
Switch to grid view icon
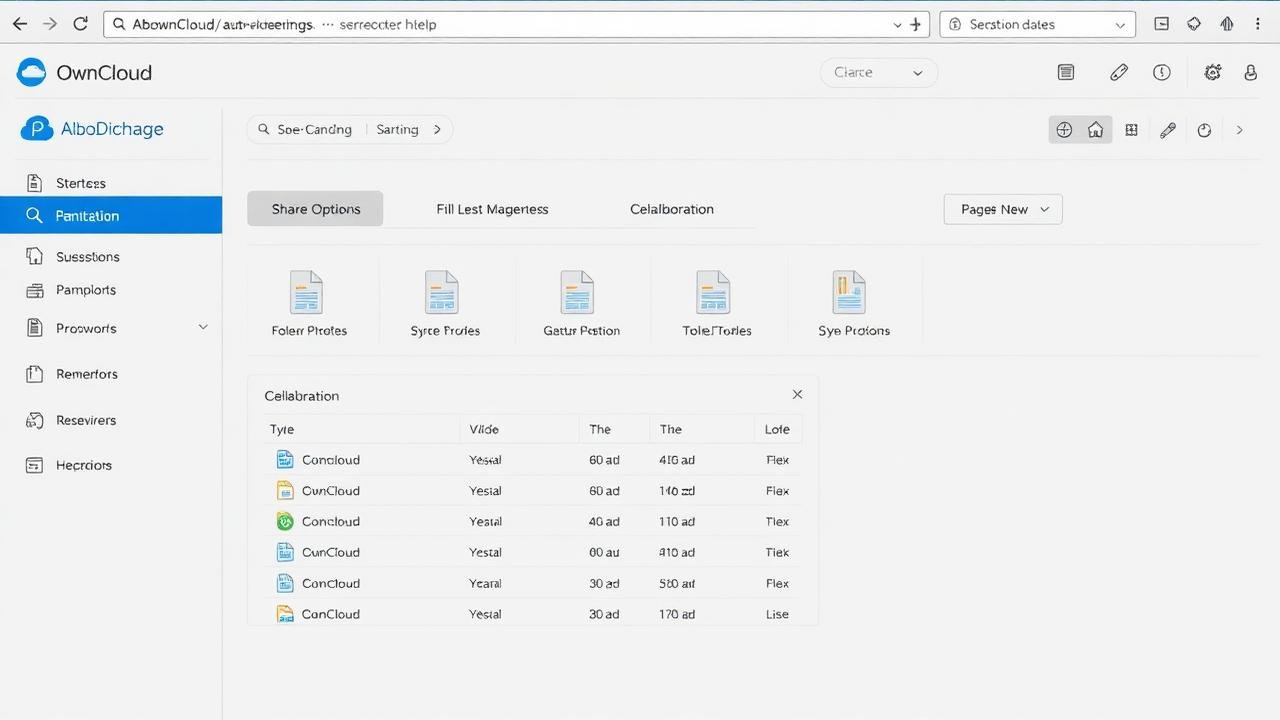click(x=1131, y=130)
